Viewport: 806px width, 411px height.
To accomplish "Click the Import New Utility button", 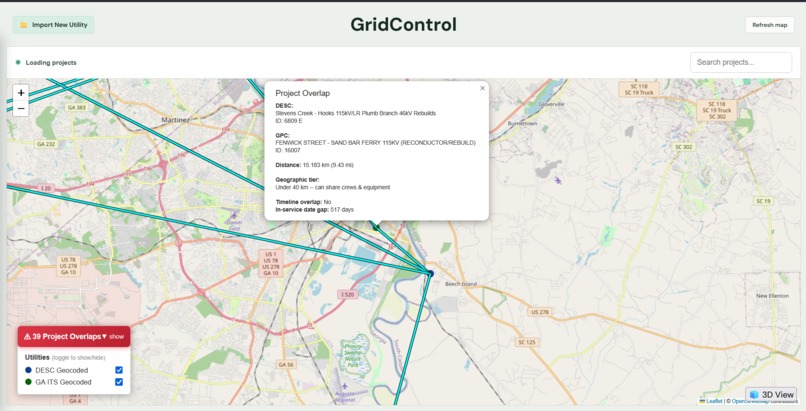I will (x=53, y=25).
